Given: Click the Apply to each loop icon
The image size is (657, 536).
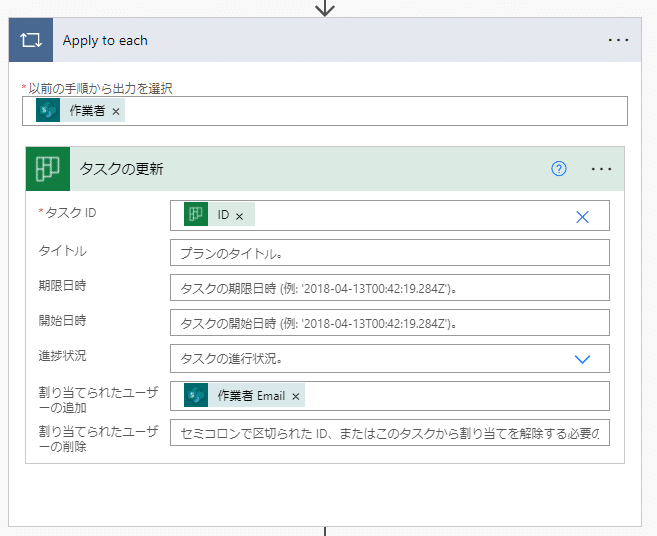Looking at the screenshot, I should [31, 40].
